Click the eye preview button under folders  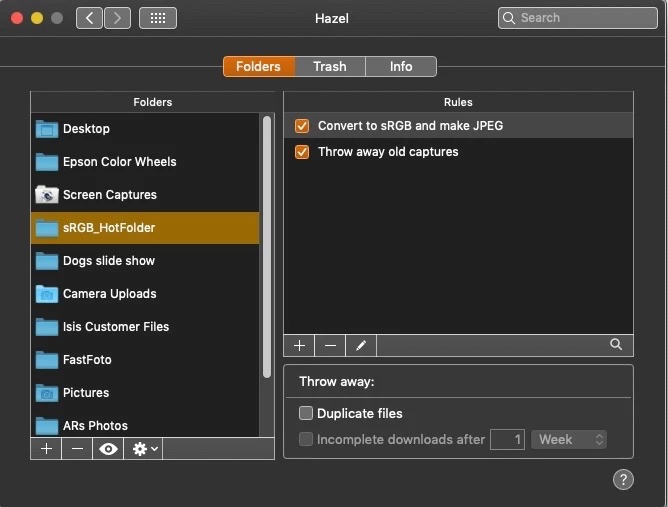pos(108,449)
